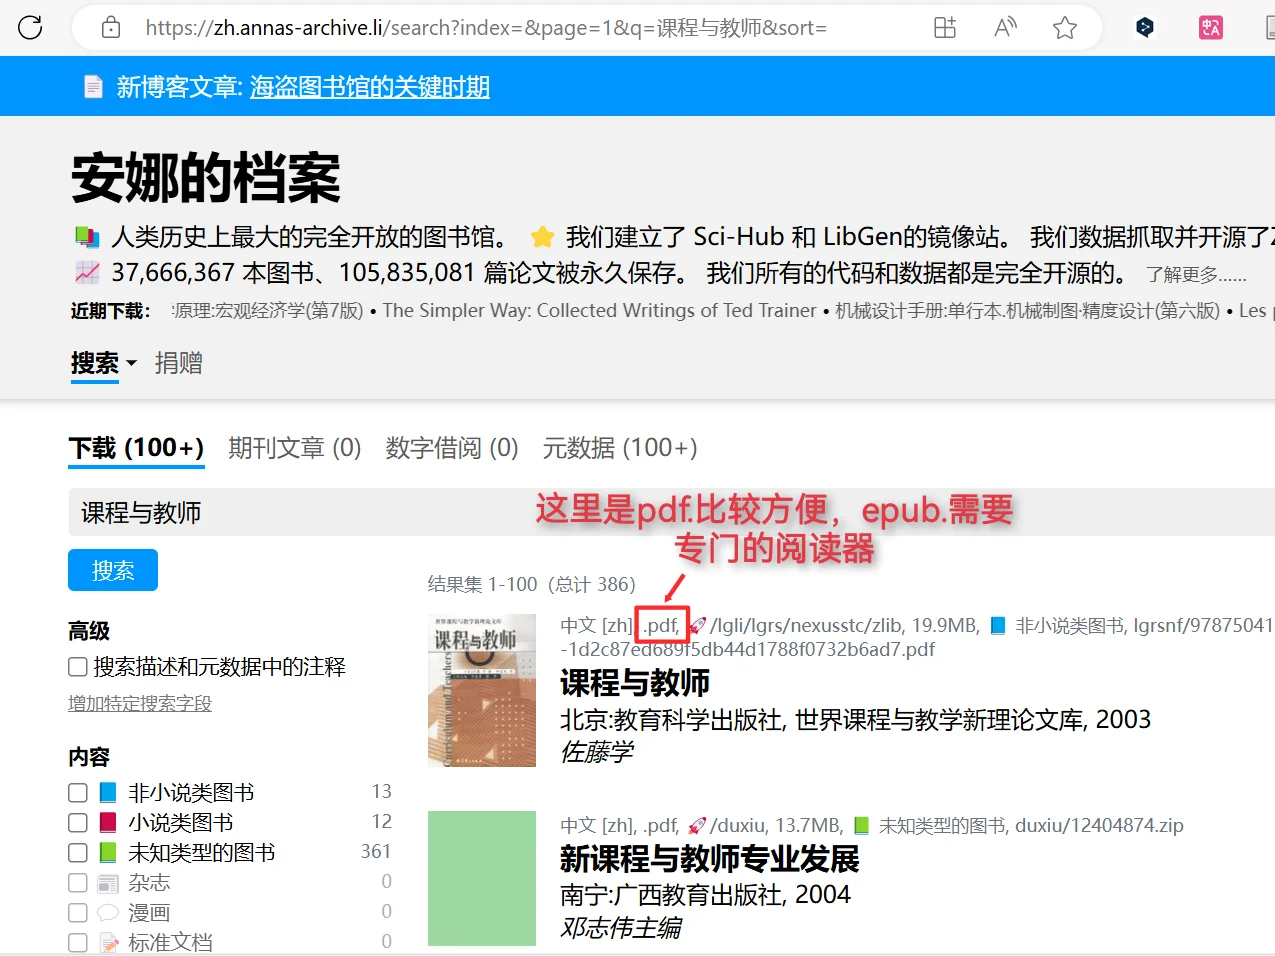
Task: Switch to 下载 (100+) tab
Action: [136, 448]
